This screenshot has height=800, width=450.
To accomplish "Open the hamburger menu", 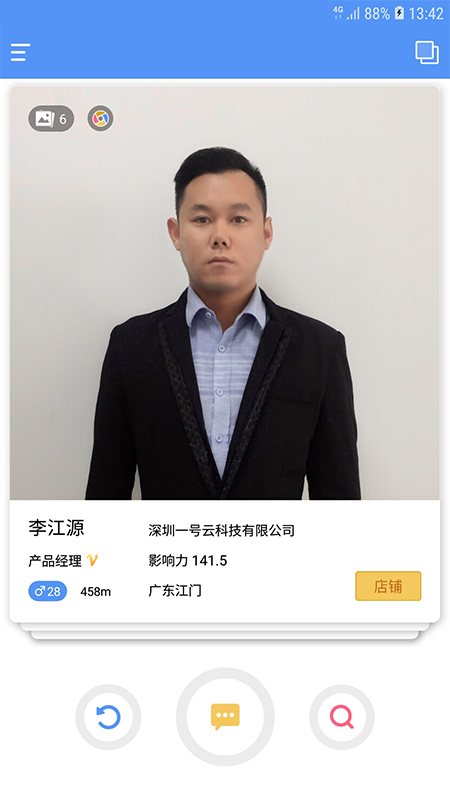I will 20,53.
